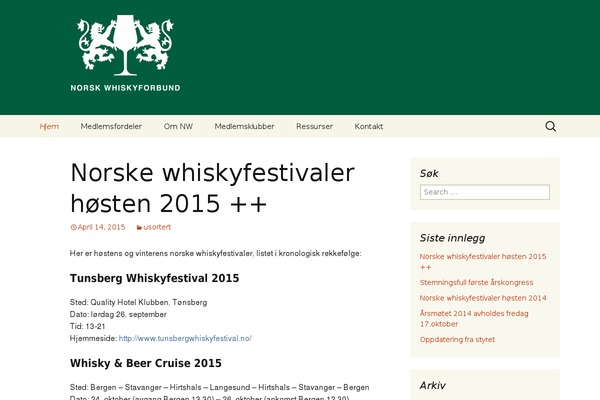Click the April 14, 2015 date link
The width and height of the screenshot is (600, 400).
(101, 227)
